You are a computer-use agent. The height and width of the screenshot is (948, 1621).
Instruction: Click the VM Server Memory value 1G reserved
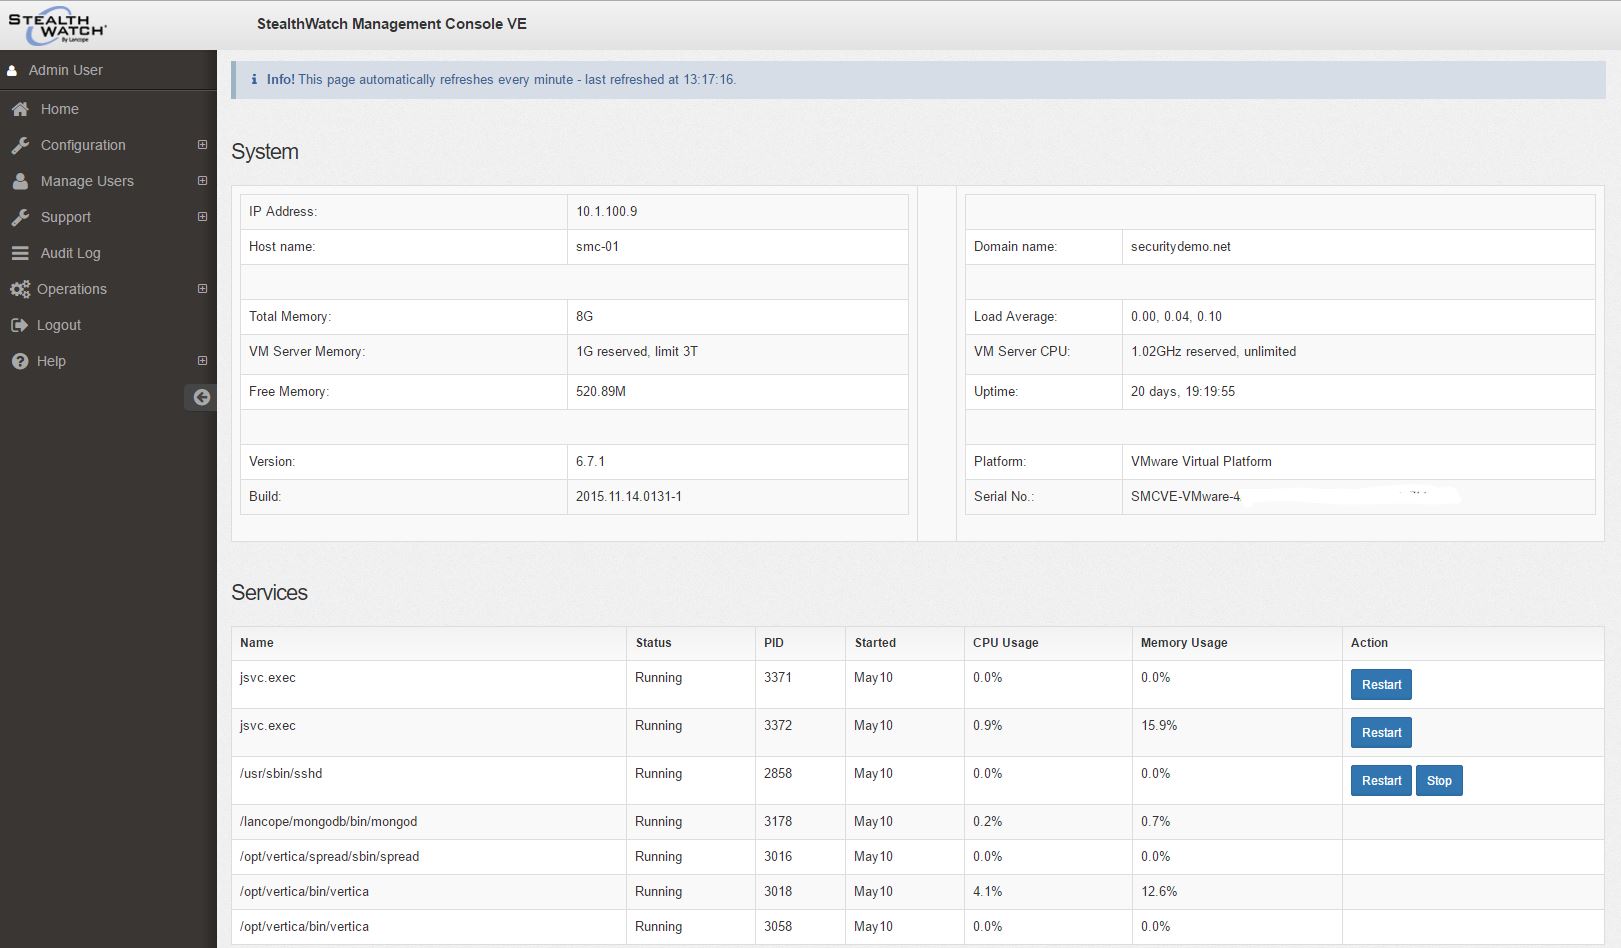(637, 351)
